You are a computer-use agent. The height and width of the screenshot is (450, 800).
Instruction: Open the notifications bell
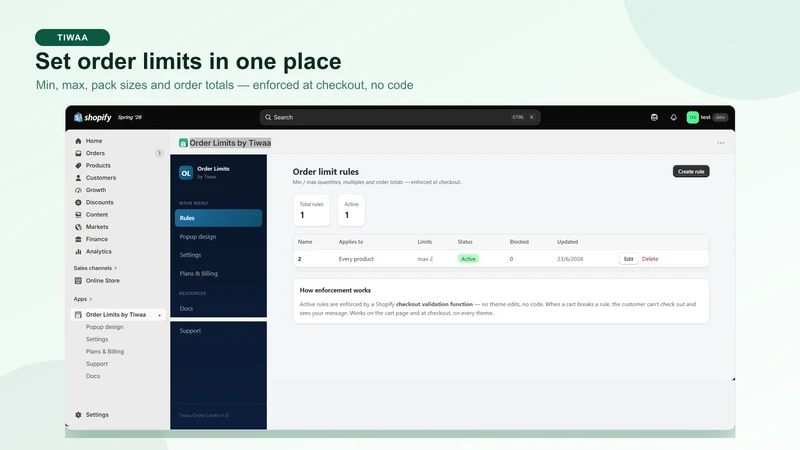pyautogui.click(x=673, y=117)
